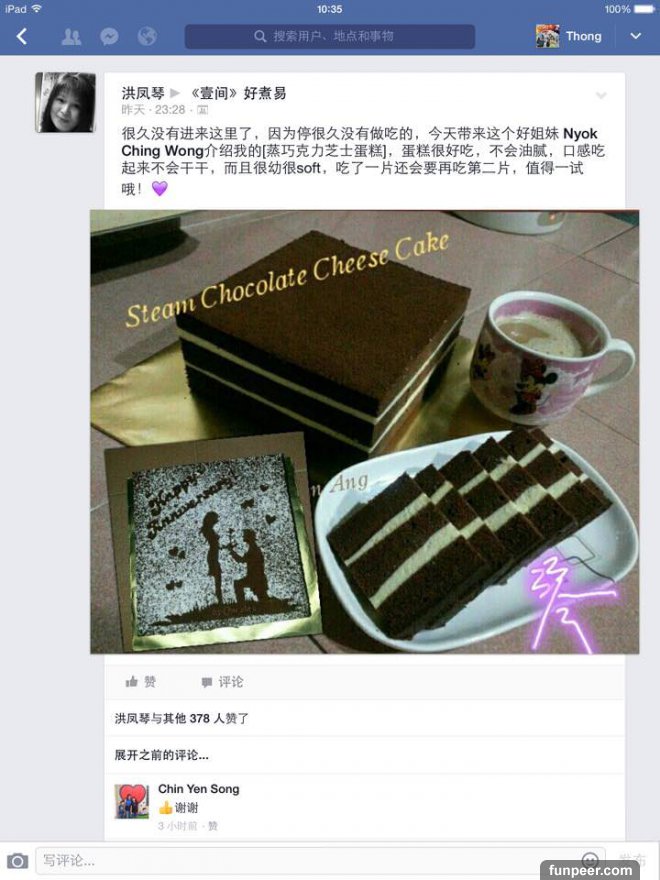Open Thong's profile from the top bar
Viewport: 660px width, 880px height.
click(569, 36)
